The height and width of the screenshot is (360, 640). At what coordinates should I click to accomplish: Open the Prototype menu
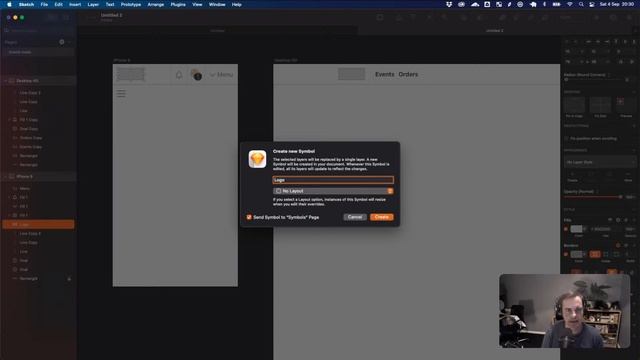pyautogui.click(x=131, y=4)
